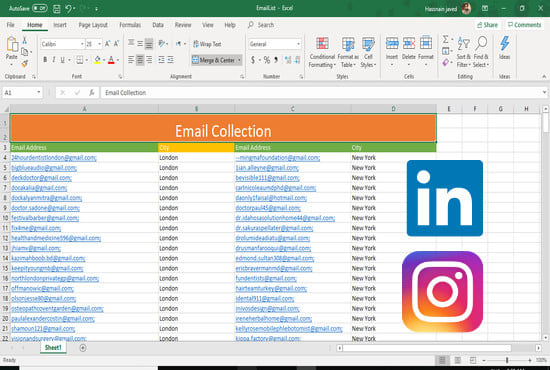The image size is (550, 370).
Task: Select column E header
Action: coord(449,109)
